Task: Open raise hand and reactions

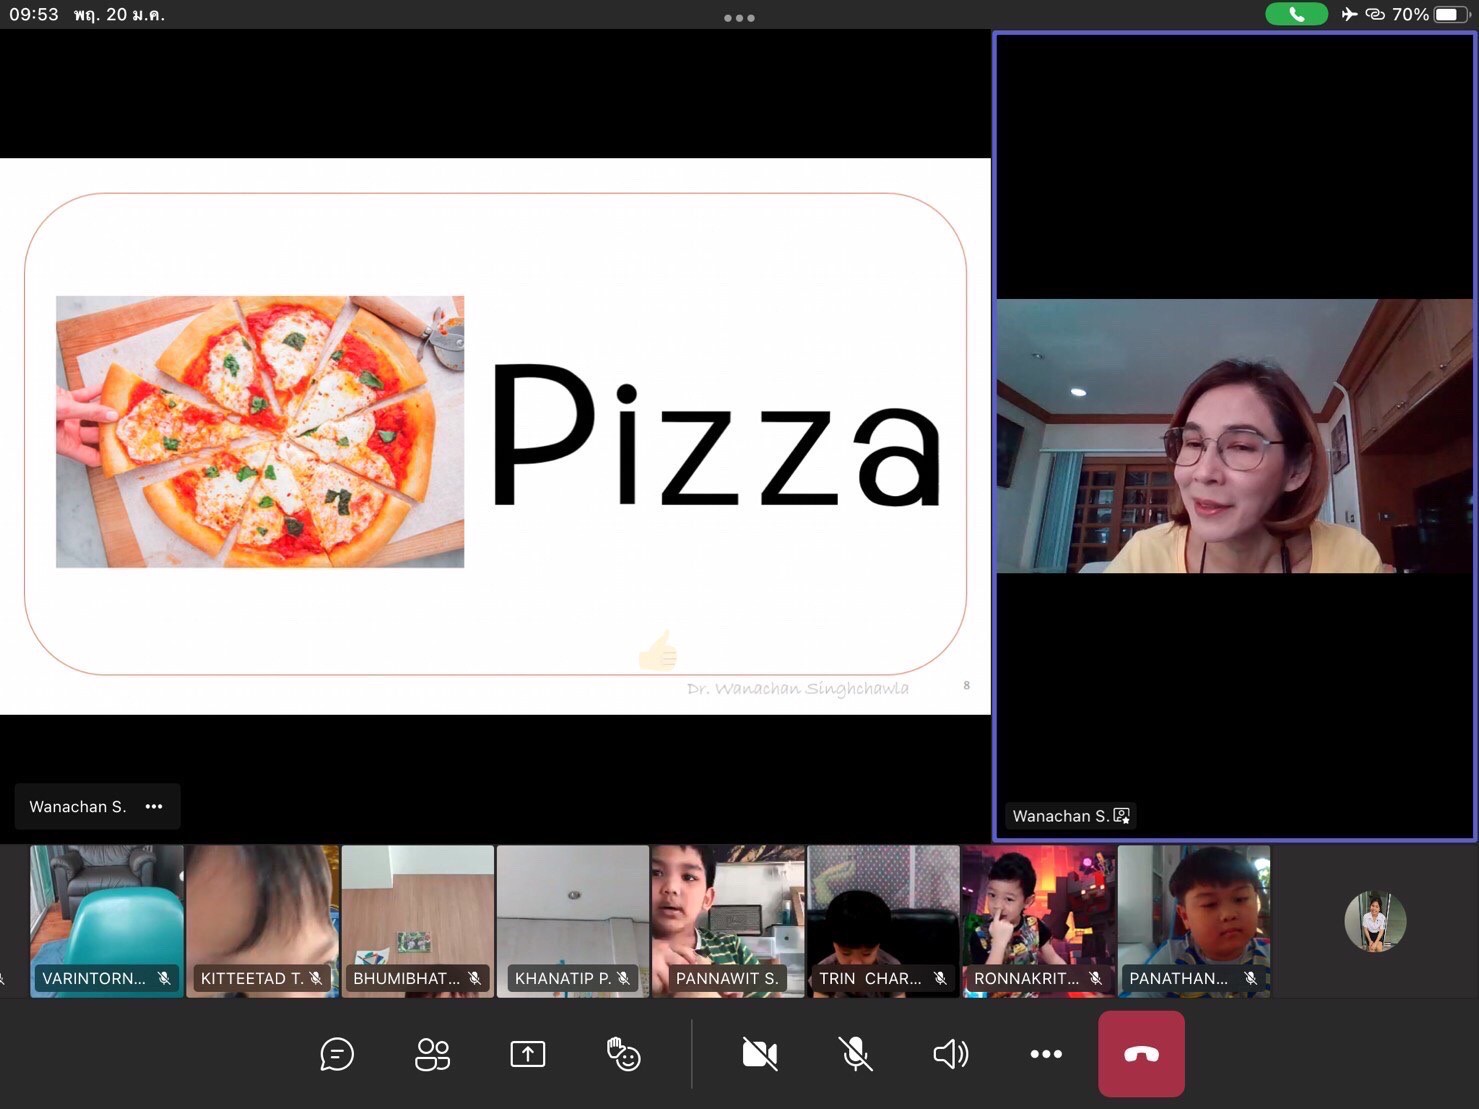Action: click(623, 1054)
